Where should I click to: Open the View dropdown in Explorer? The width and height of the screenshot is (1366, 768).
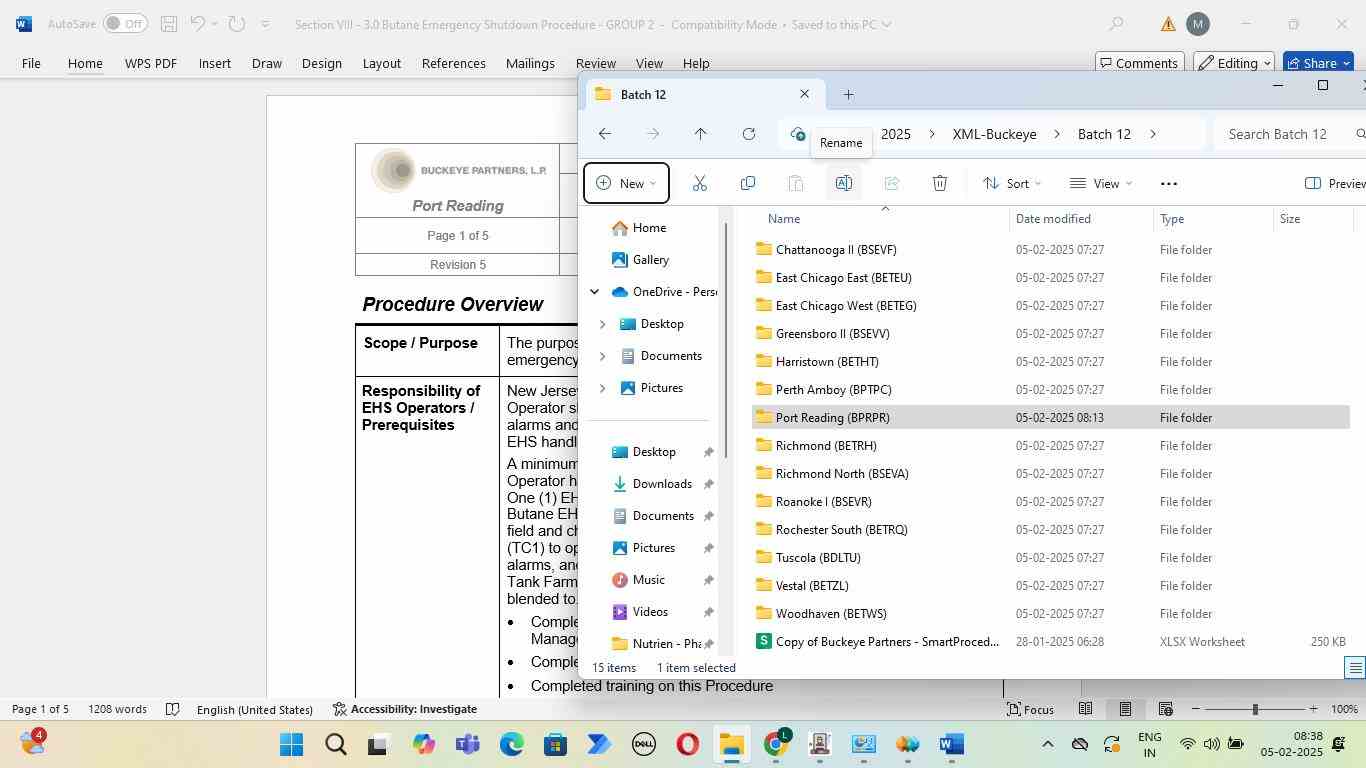1101,183
